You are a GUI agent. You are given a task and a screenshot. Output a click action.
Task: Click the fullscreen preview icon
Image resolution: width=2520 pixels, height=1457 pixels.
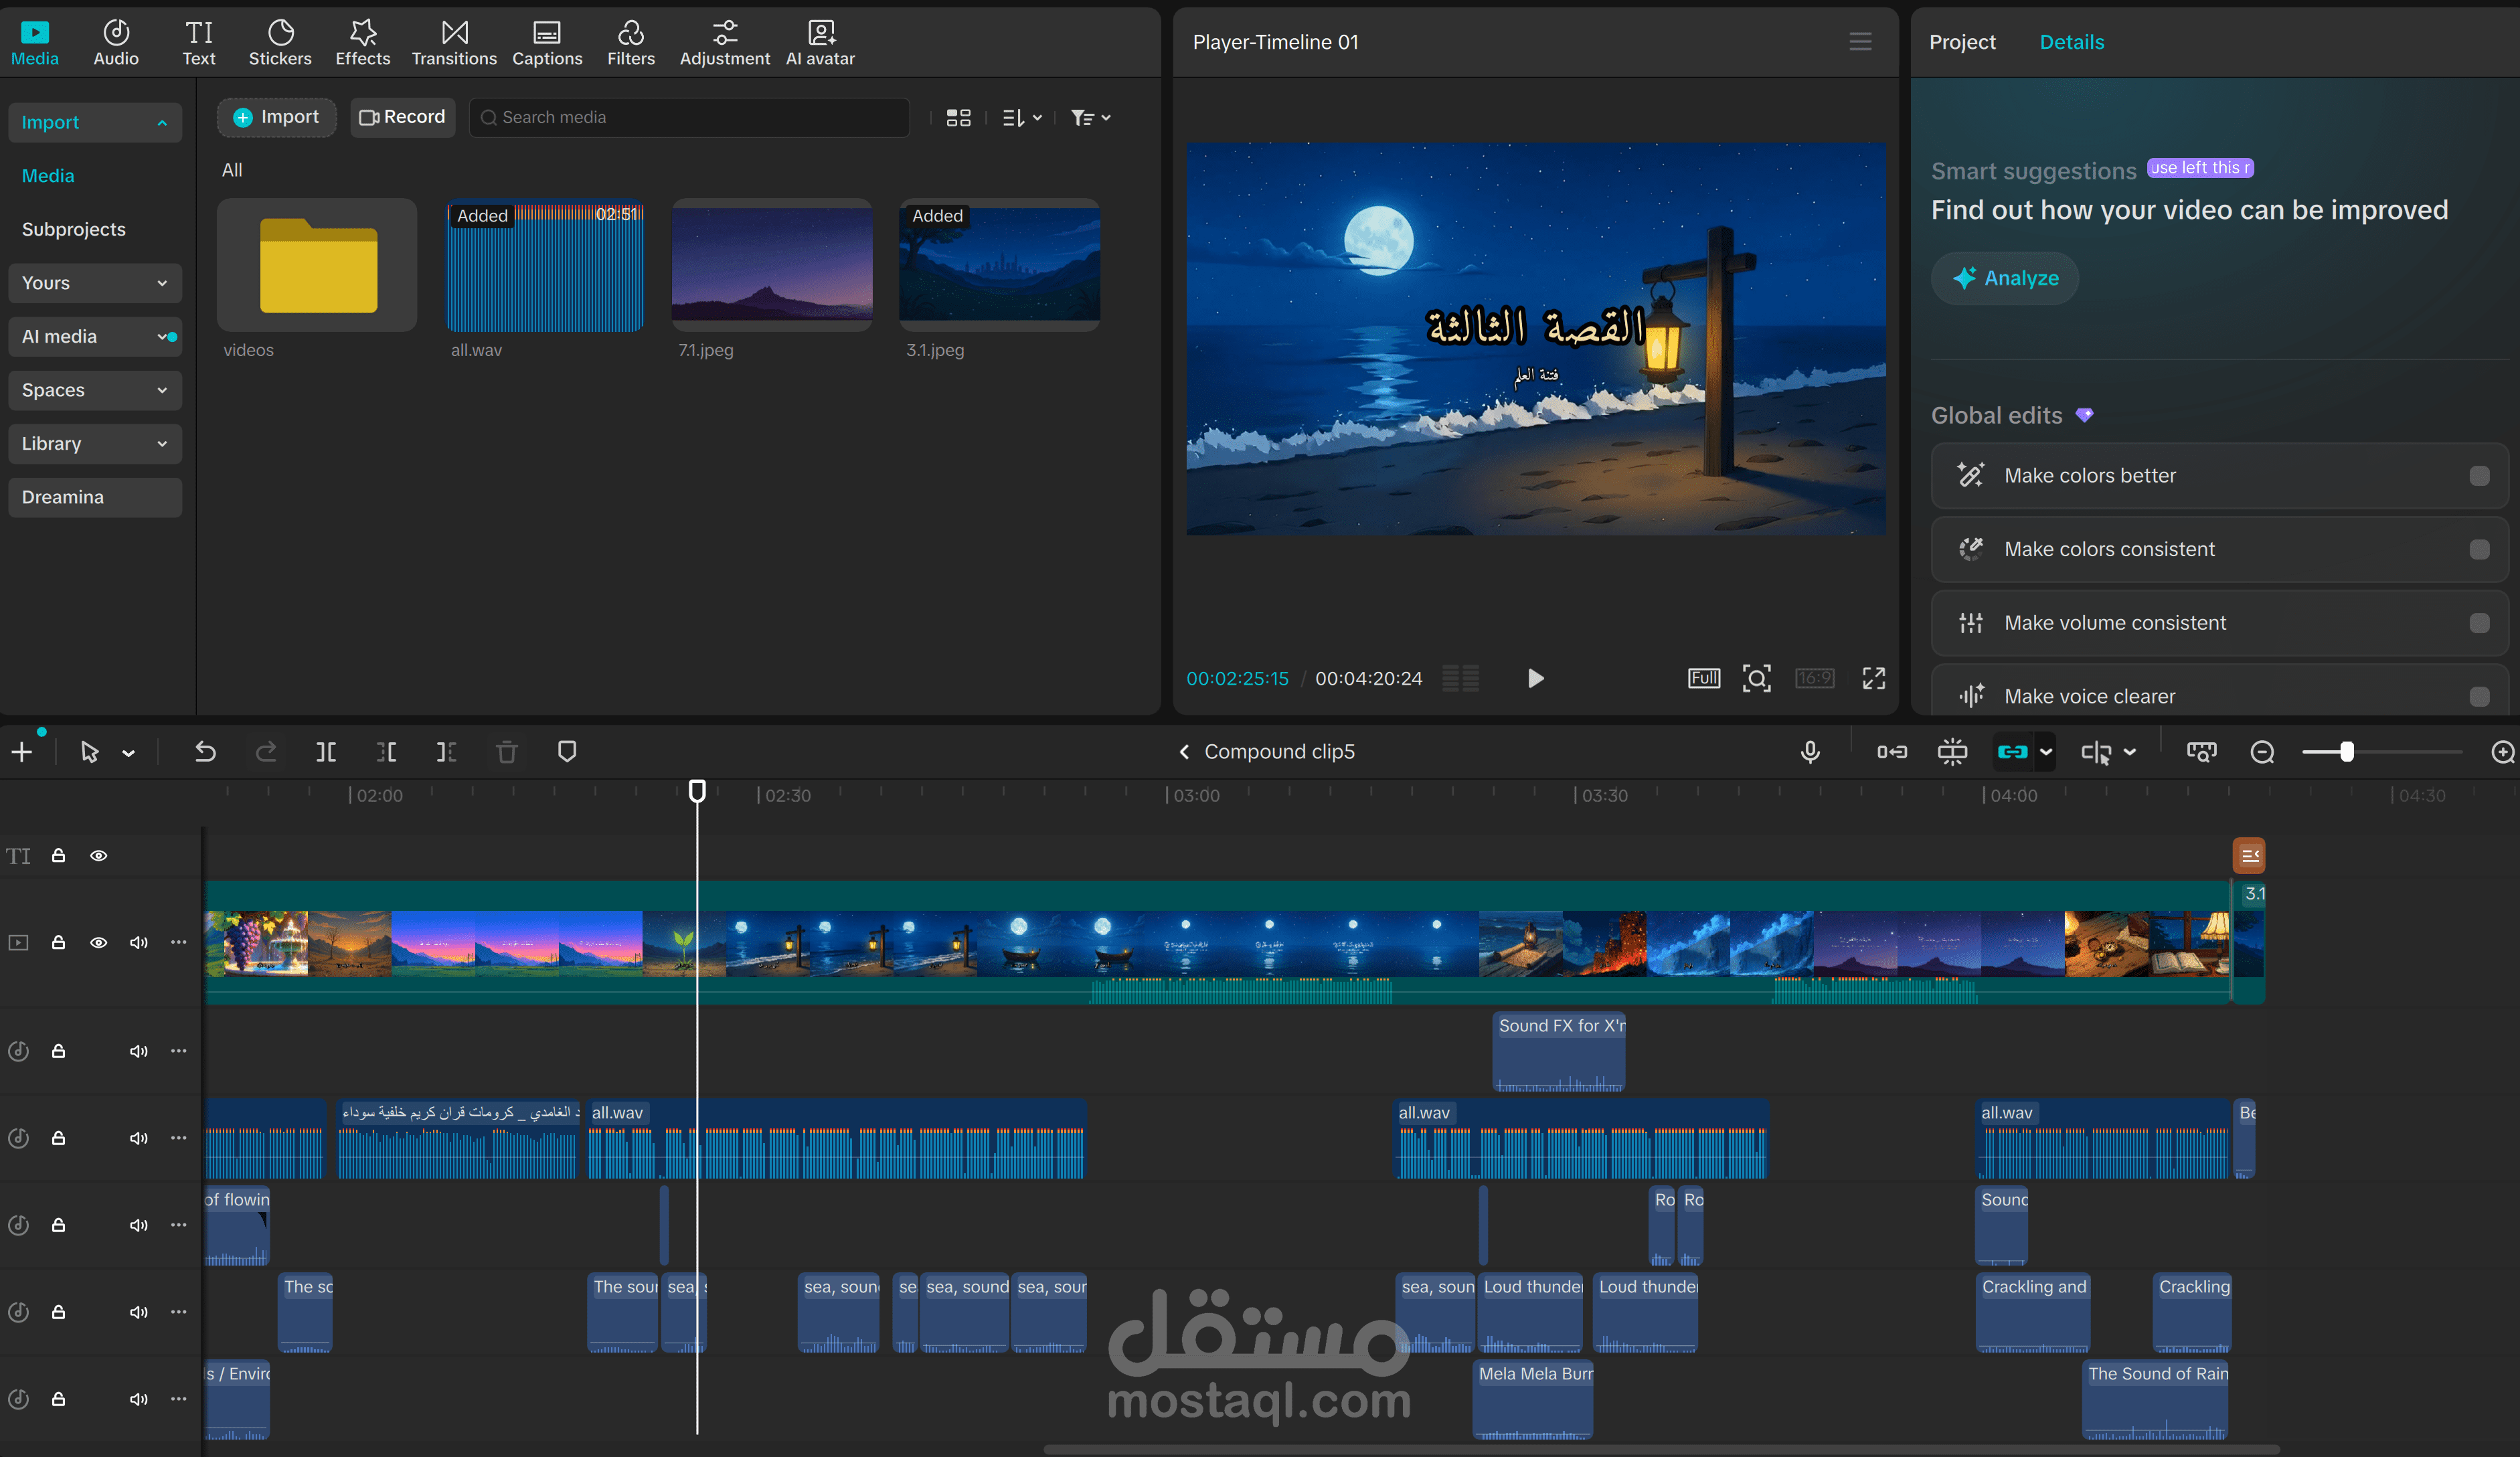tap(1873, 678)
